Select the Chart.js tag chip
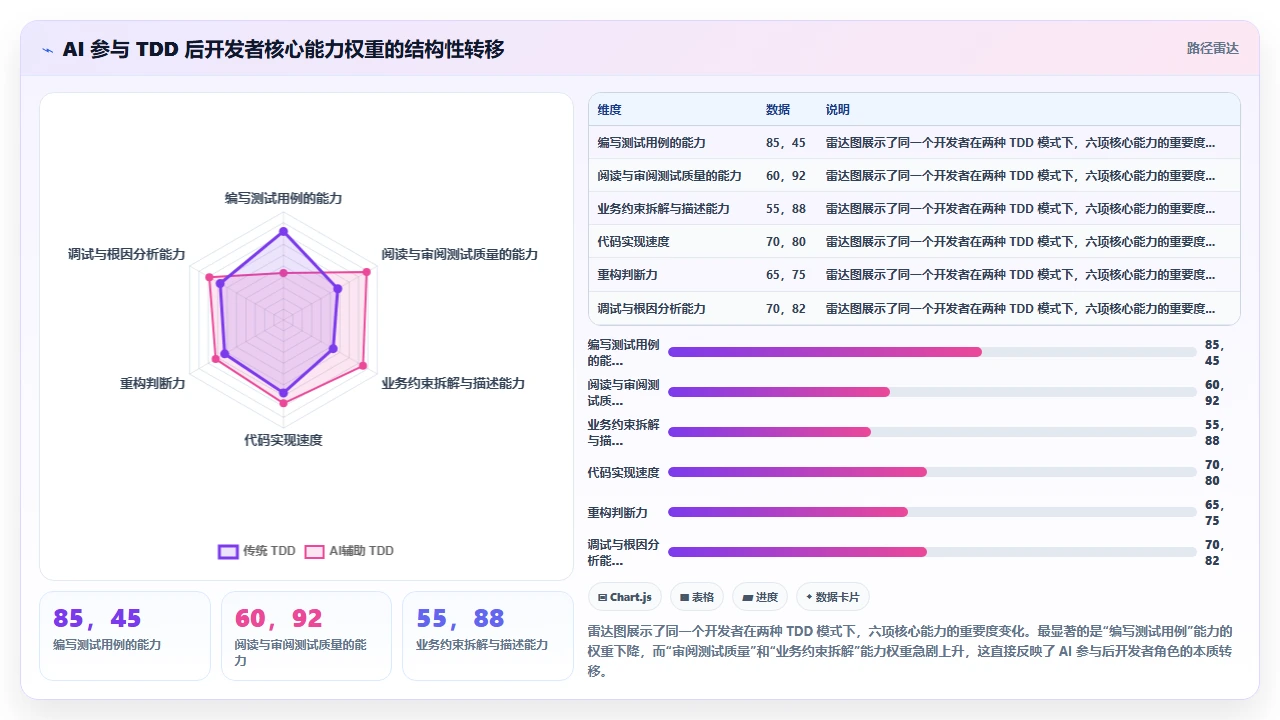Viewport: 1280px width, 720px height. point(625,597)
